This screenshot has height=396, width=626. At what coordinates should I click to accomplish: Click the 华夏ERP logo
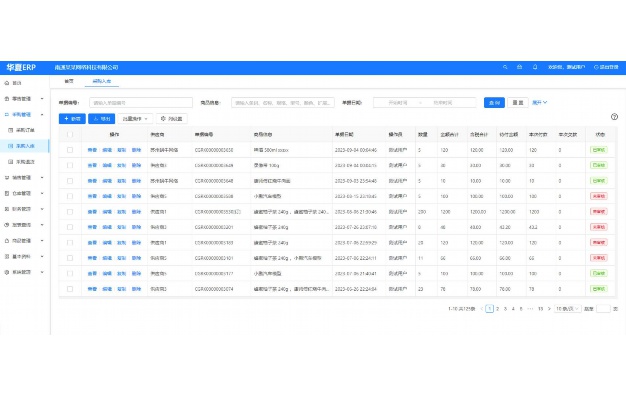21,67
